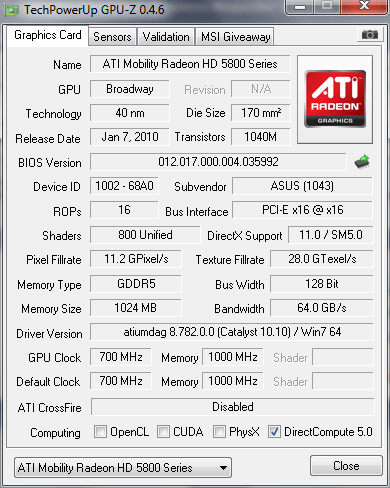Click the camera screenshot icon
Viewport: 390px width, 488px height.
click(x=369, y=34)
